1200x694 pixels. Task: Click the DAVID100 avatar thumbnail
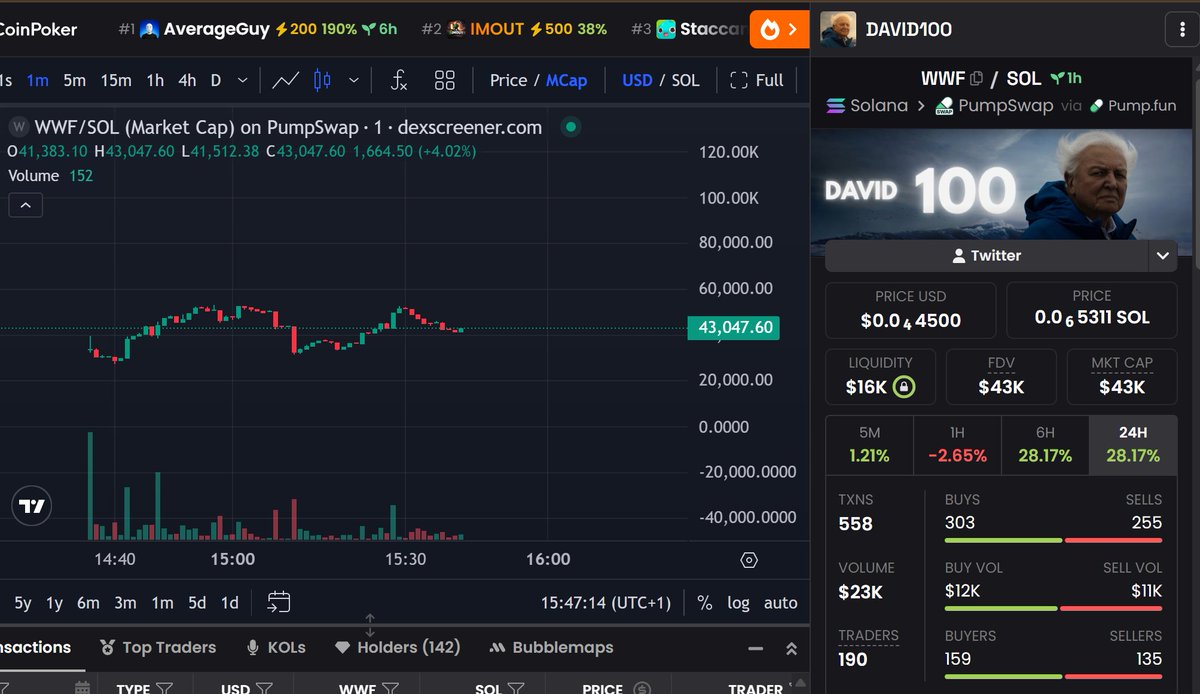(838, 30)
